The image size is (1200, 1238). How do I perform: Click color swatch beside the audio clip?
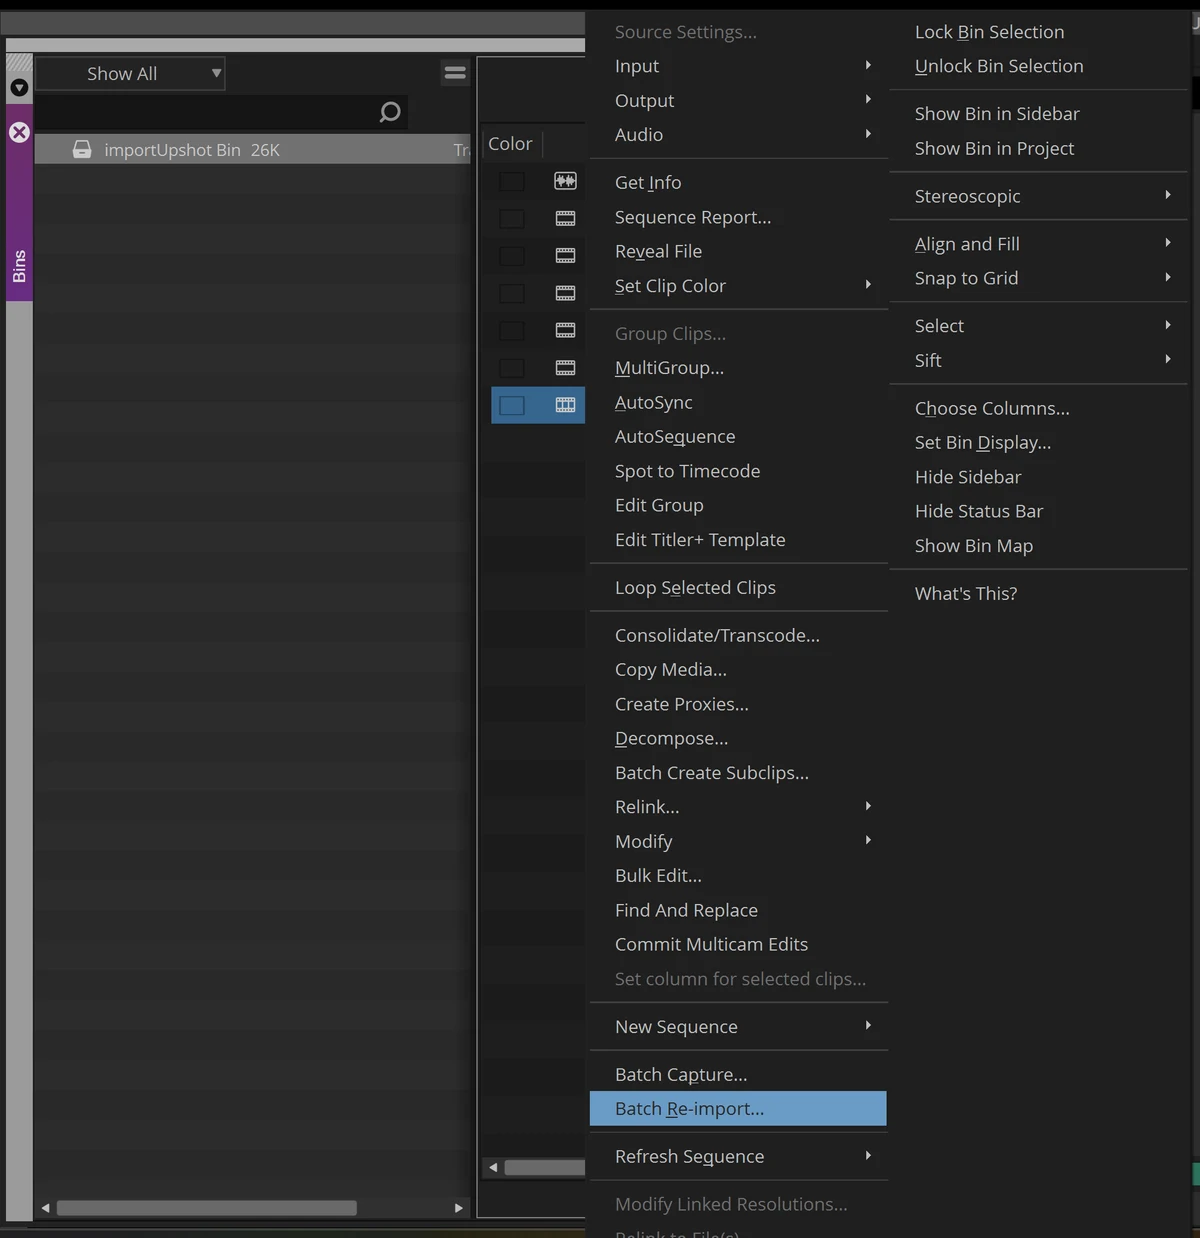512,181
